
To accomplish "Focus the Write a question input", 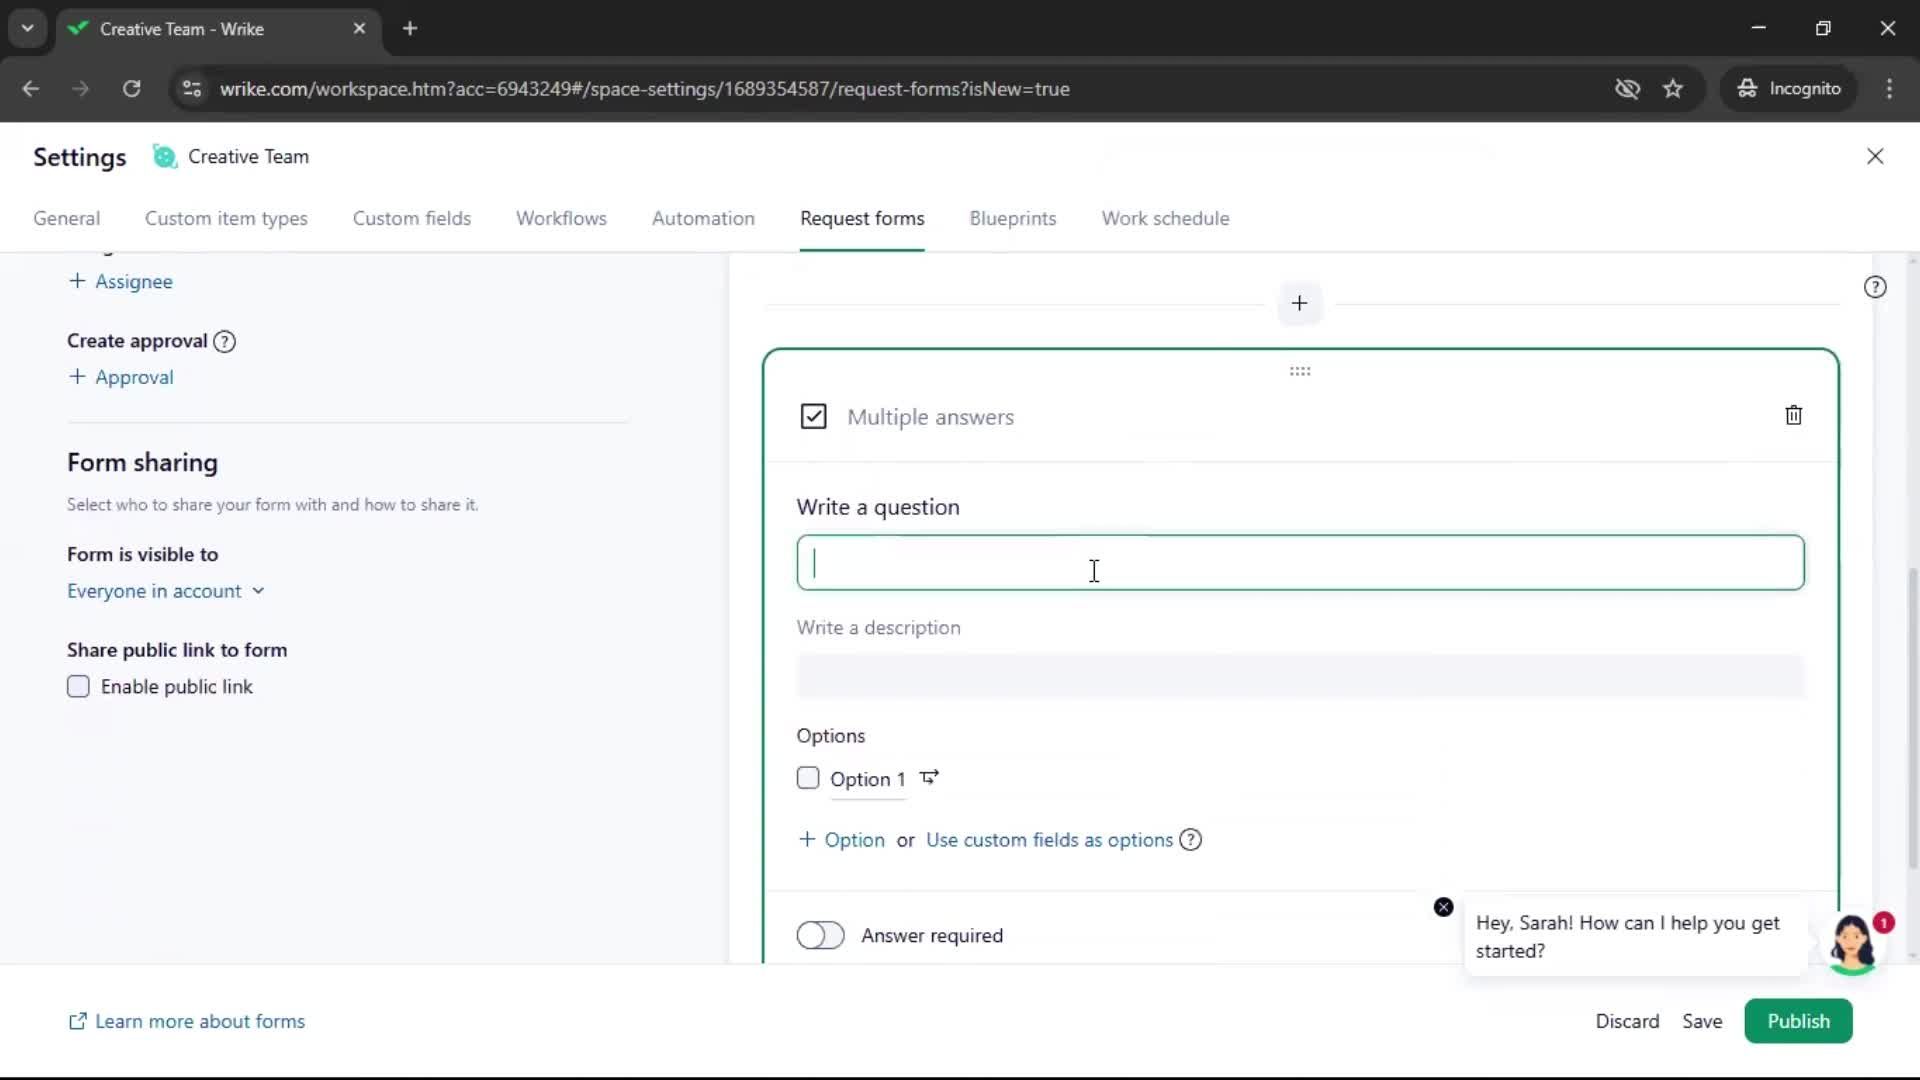I will point(1300,563).
